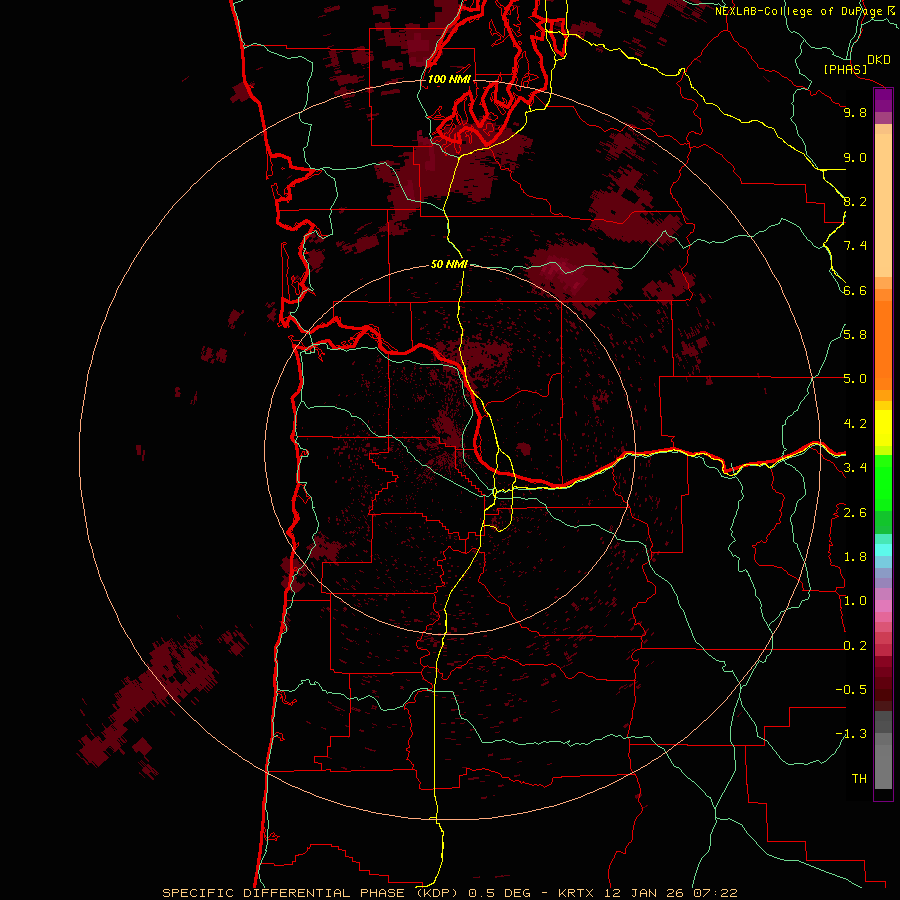
Task: Pick the pale peach band of the color scale
Action: tap(883, 205)
